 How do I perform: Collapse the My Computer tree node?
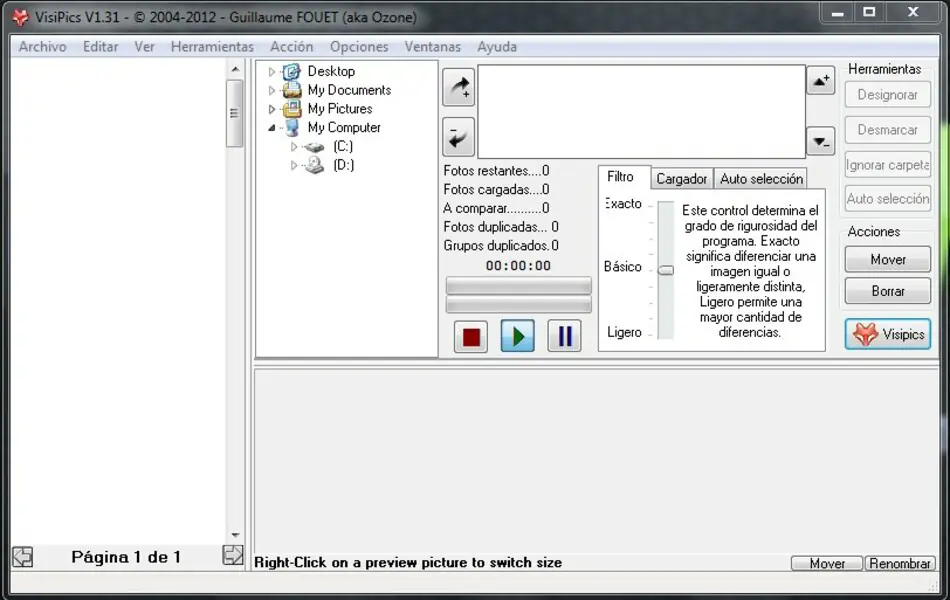point(272,128)
